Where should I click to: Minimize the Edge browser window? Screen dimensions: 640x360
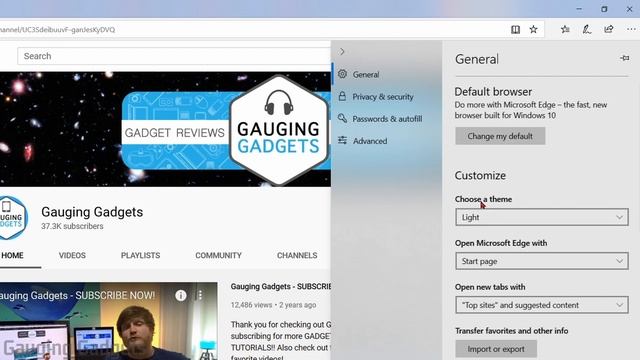(579, 9)
